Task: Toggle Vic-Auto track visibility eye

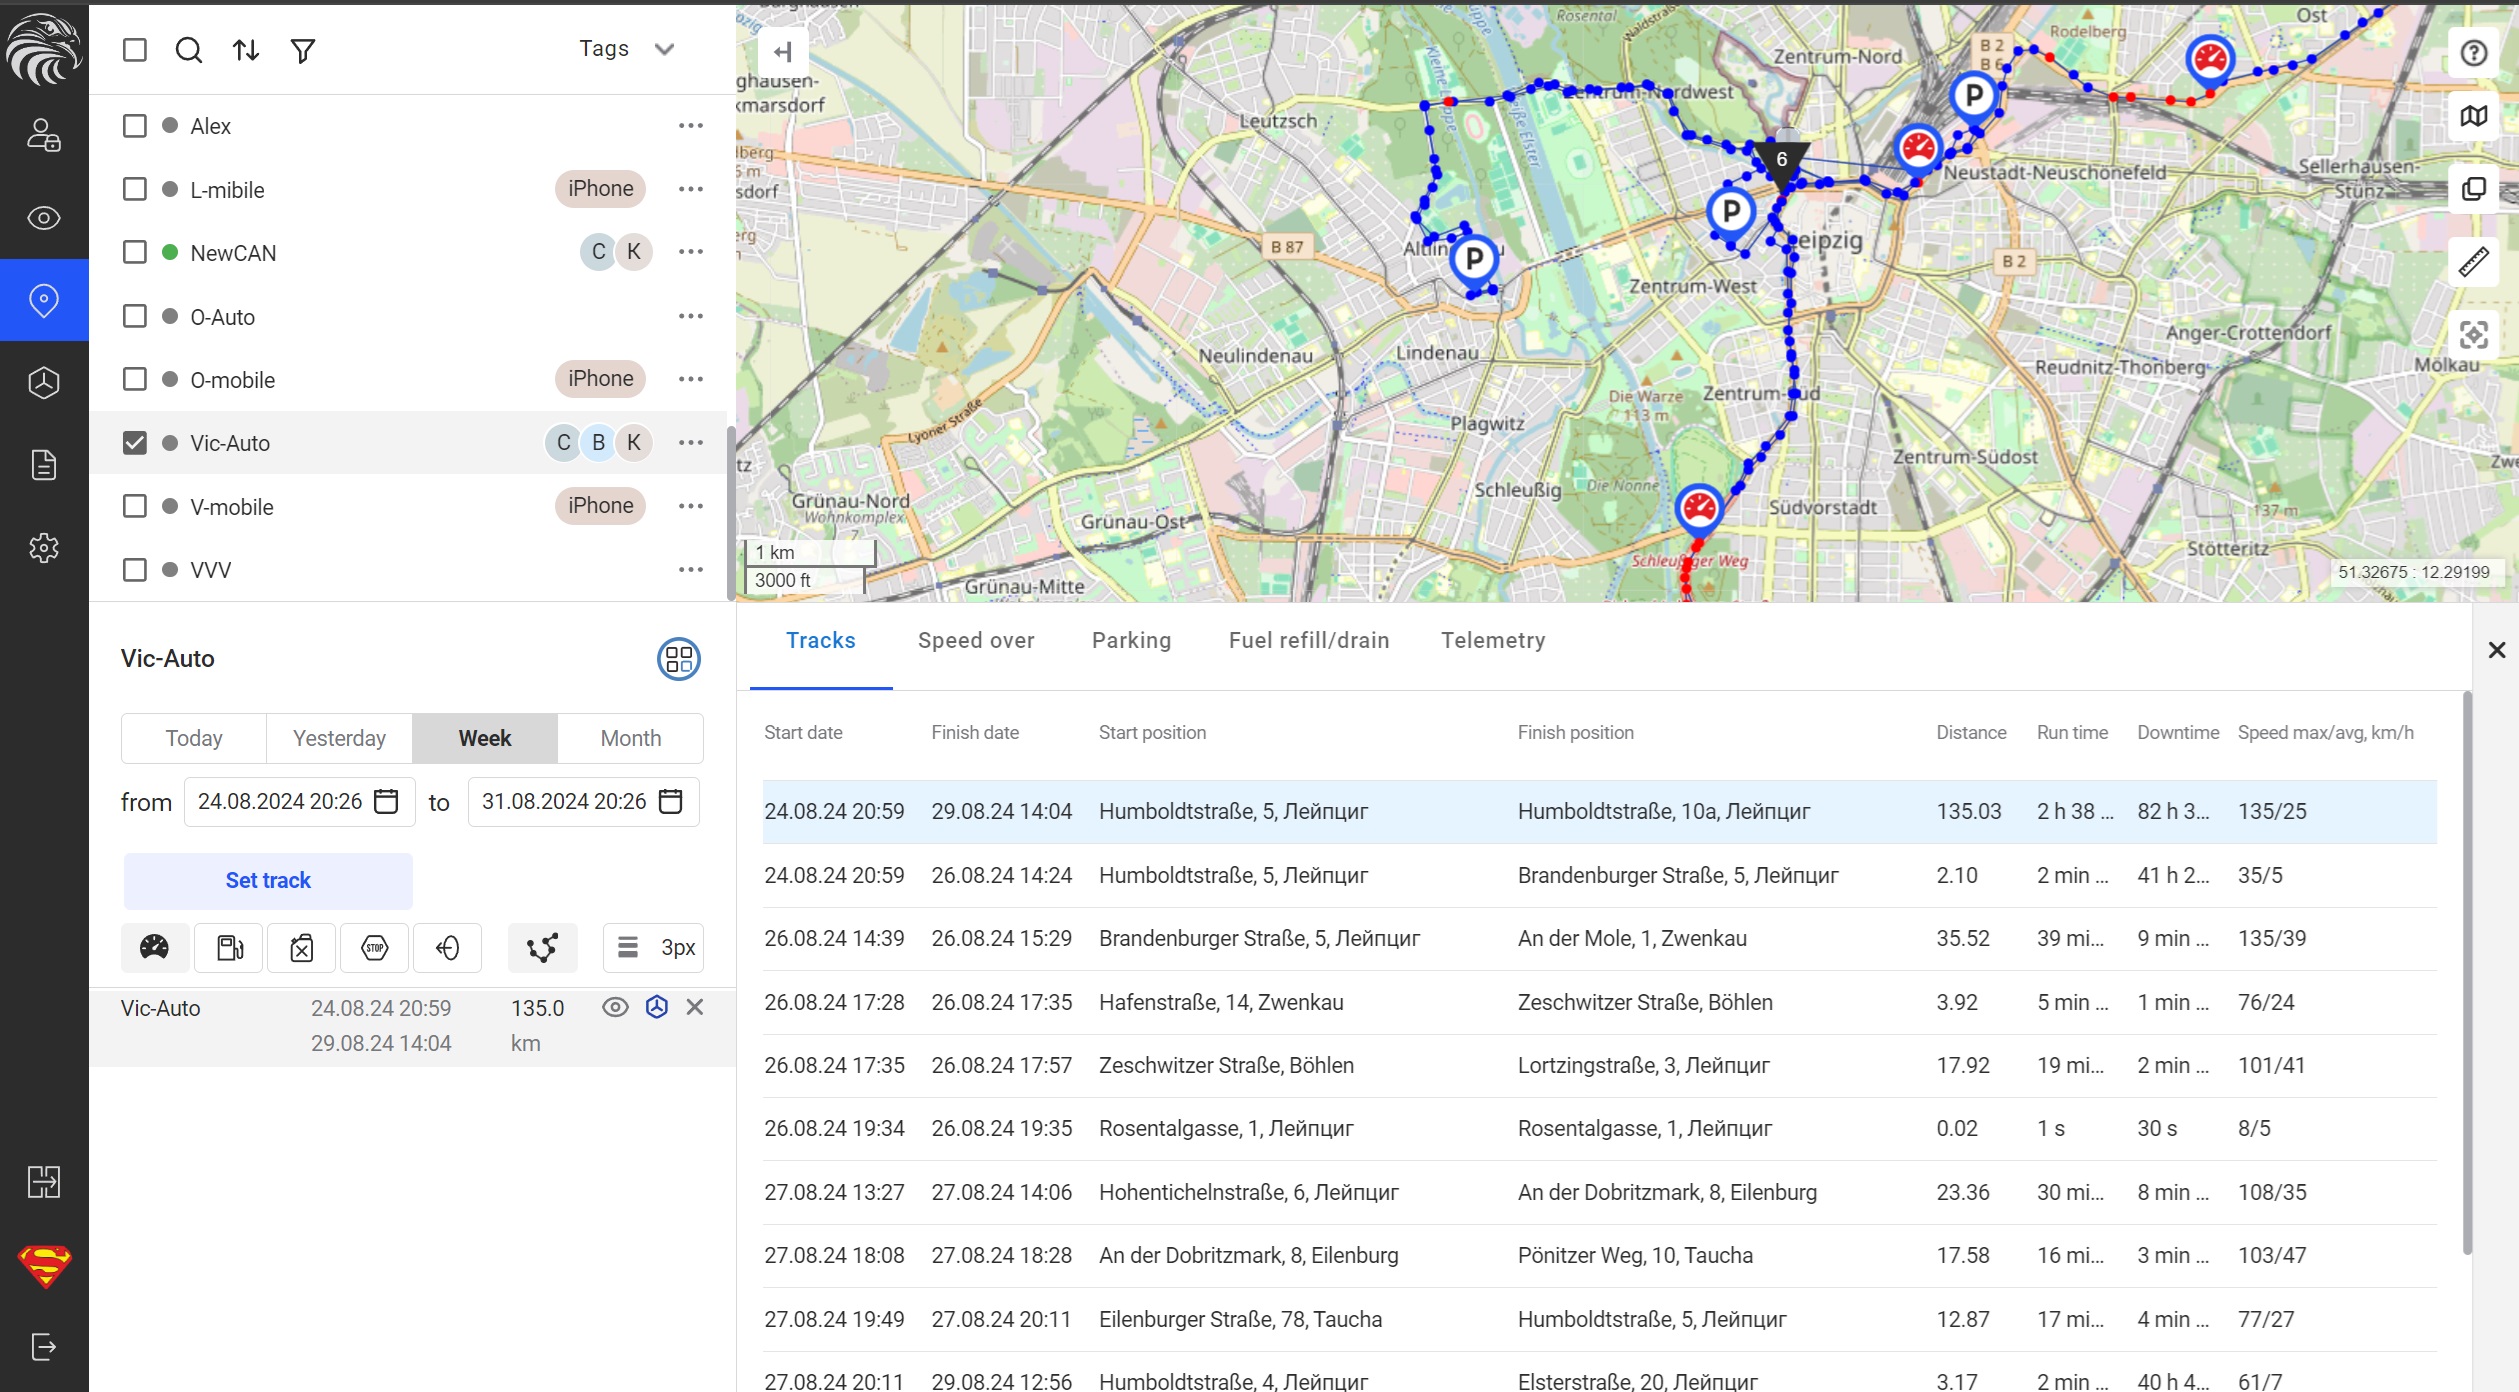Action: [616, 1007]
